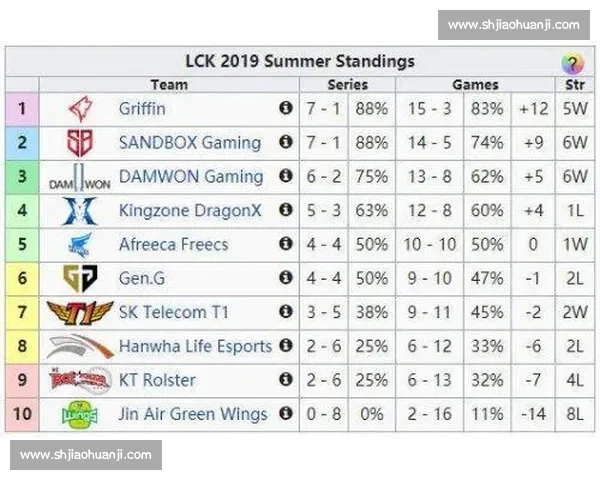Click the Gen.G team logo
The width and height of the screenshot is (600, 480).
(x=79, y=279)
